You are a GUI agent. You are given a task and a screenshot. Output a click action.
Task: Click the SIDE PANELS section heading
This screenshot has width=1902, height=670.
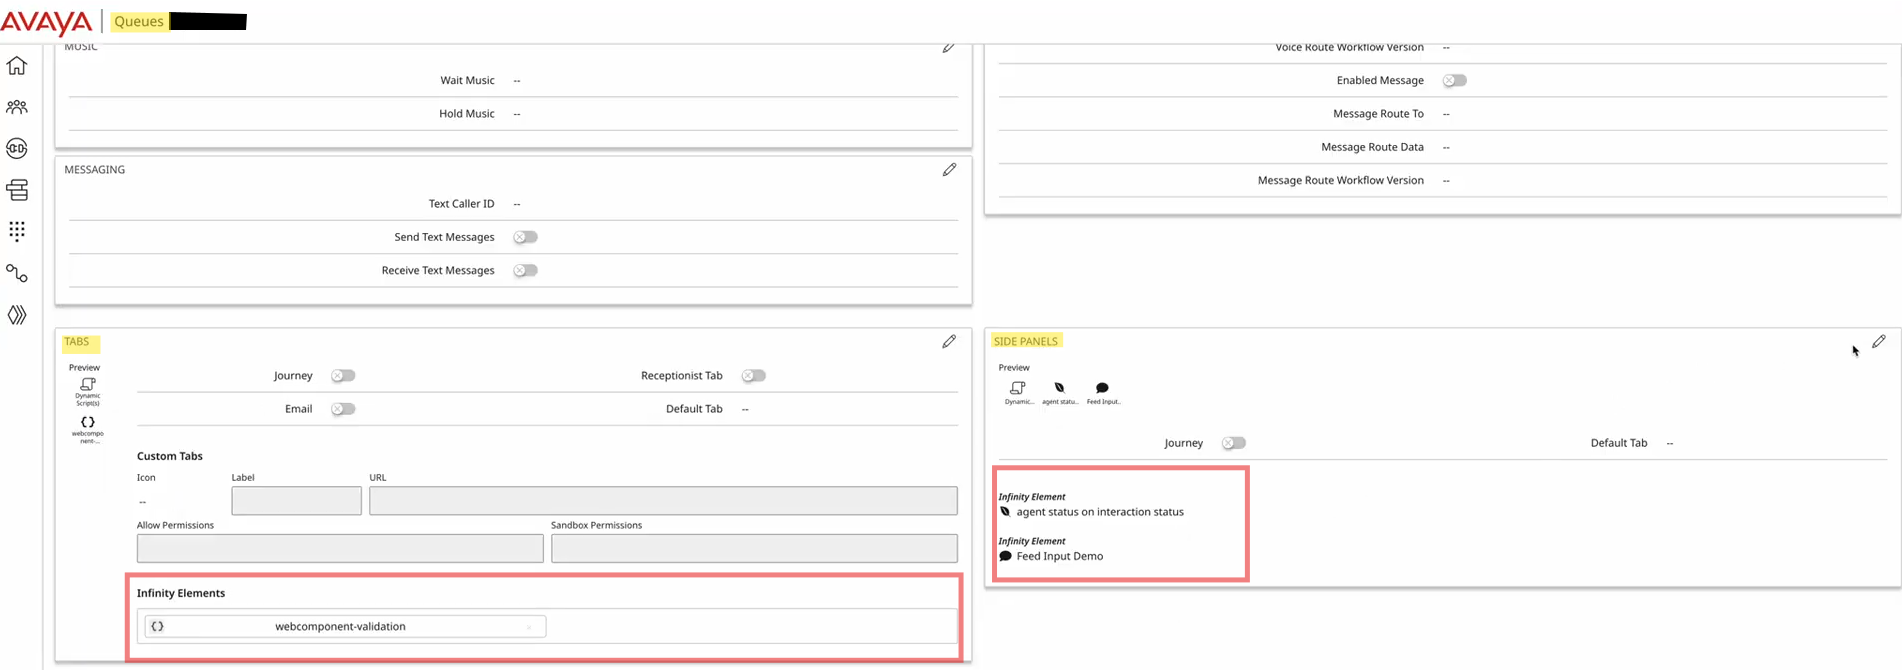click(x=1025, y=342)
